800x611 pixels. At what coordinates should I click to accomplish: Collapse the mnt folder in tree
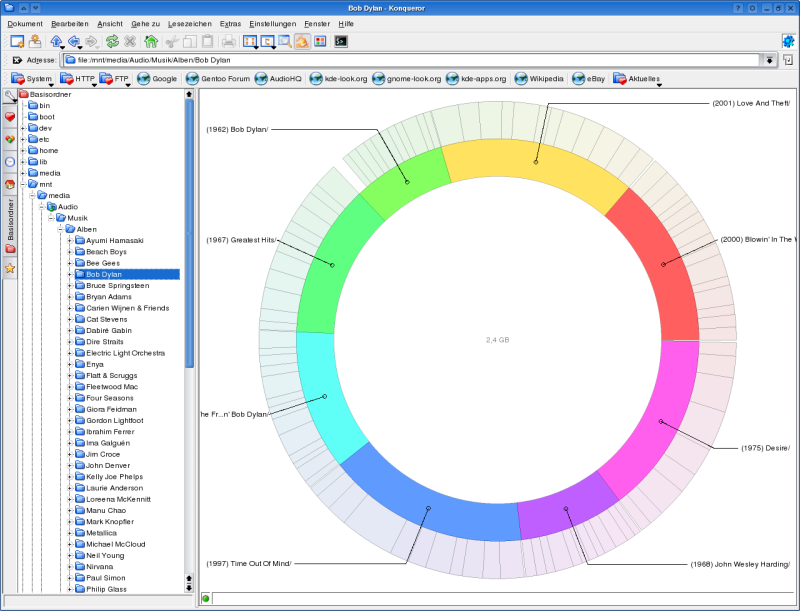tap(23, 184)
